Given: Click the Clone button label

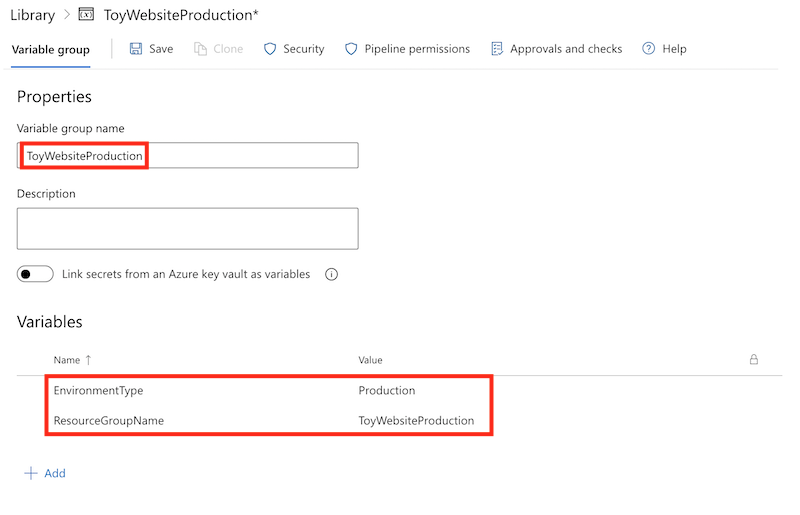Looking at the screenshot, I should pyautogui.click(x=228, y=49).
